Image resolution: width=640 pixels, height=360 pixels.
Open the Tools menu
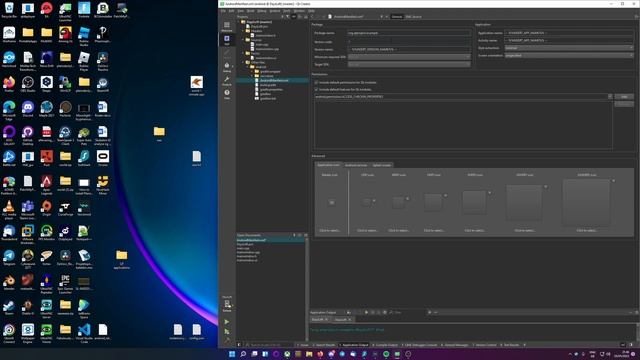(287, 11)
